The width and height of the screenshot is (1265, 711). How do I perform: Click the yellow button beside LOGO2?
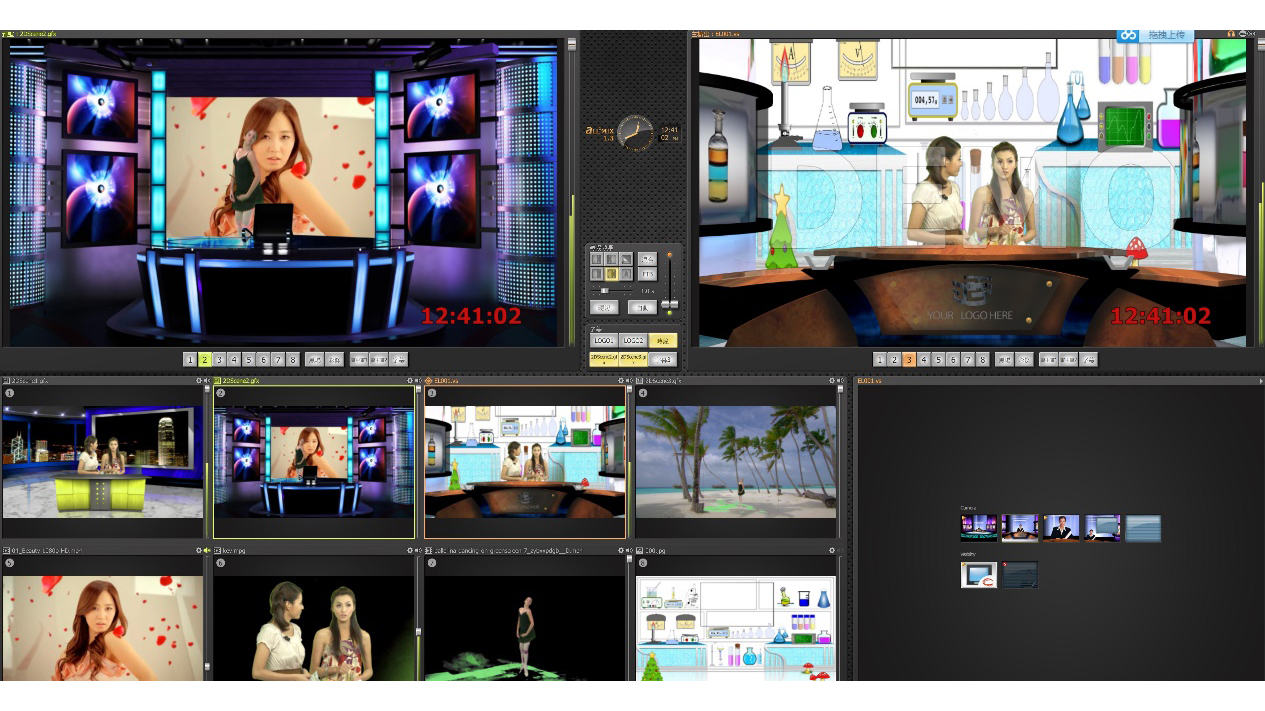click(x=662, y=341)
